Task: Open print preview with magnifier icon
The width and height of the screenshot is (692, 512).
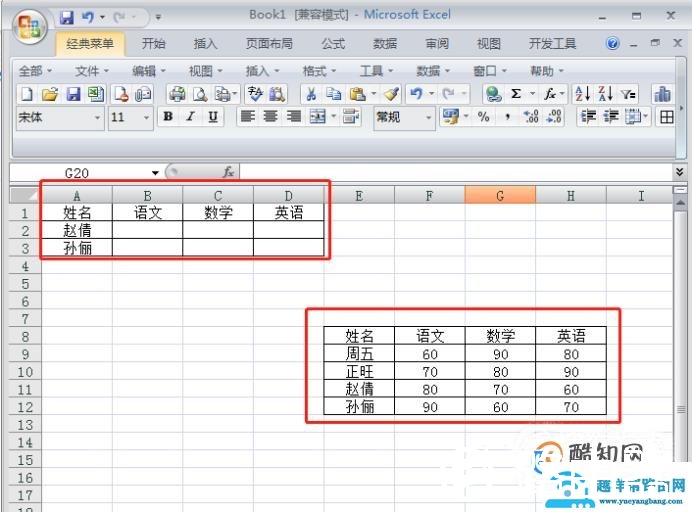Action: click(x=200, y=94)
